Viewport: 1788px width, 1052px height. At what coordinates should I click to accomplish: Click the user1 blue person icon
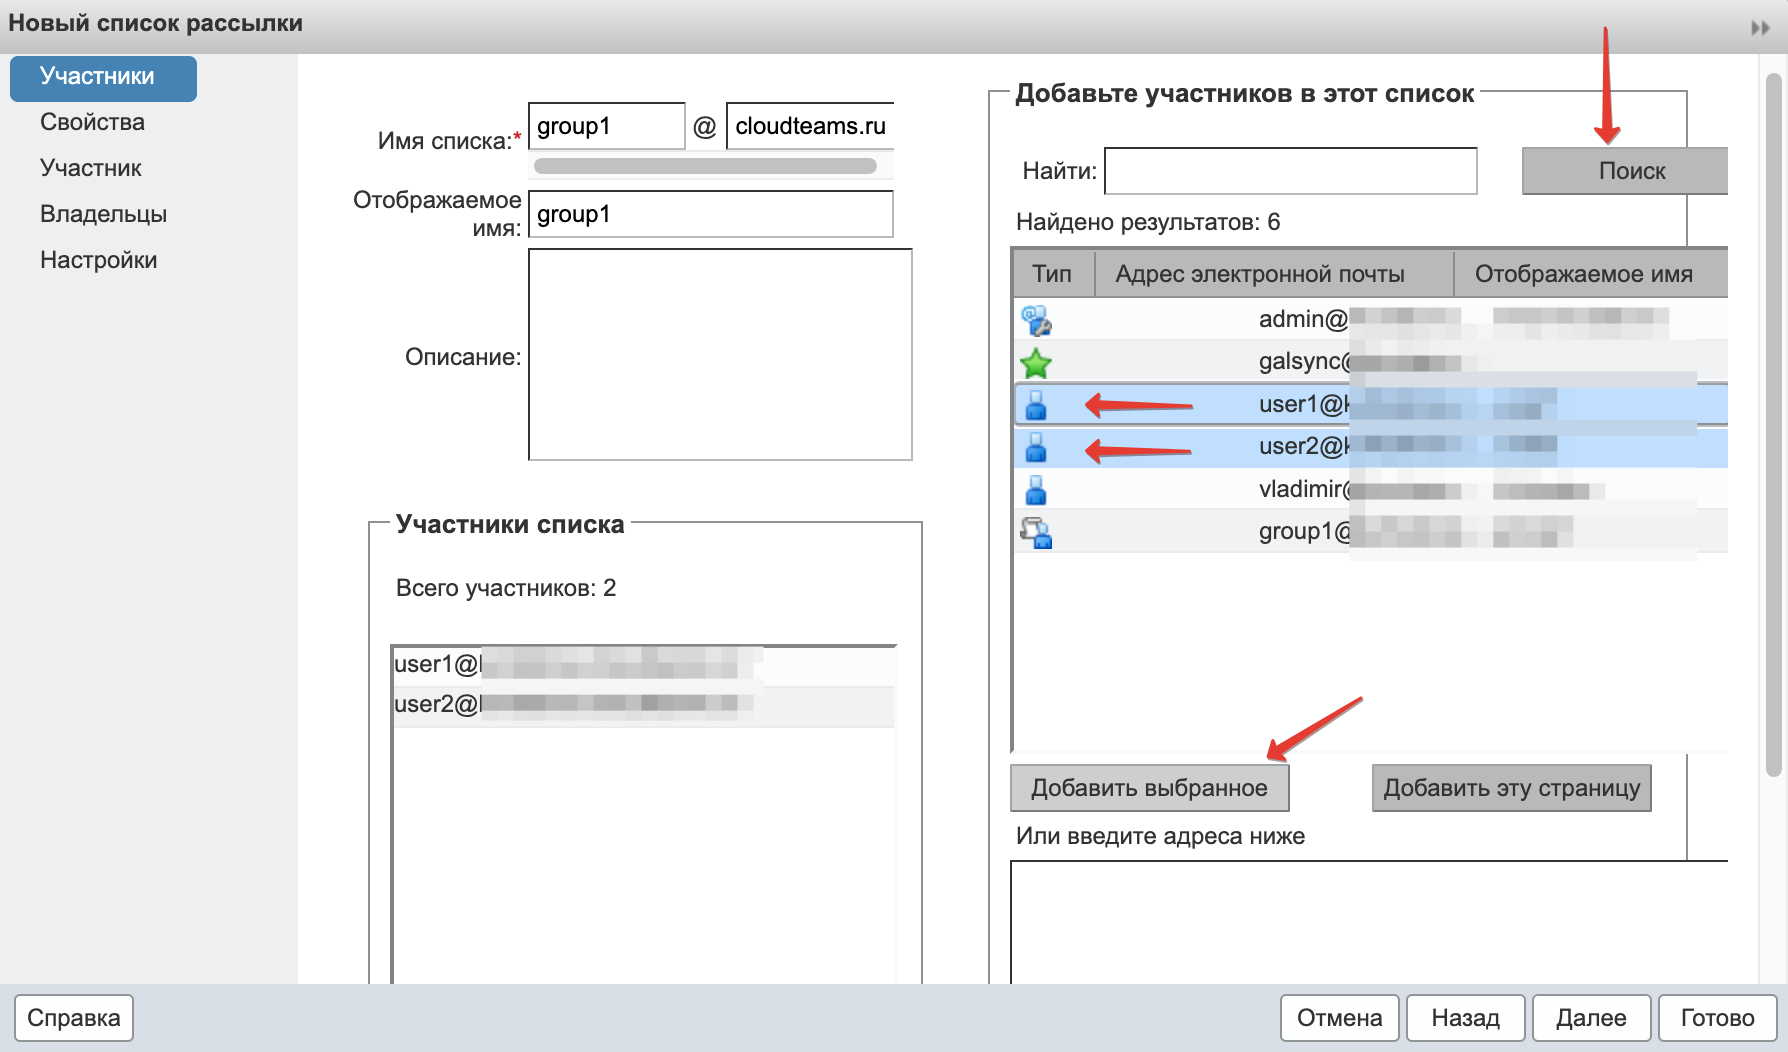tap(1036, 405)
